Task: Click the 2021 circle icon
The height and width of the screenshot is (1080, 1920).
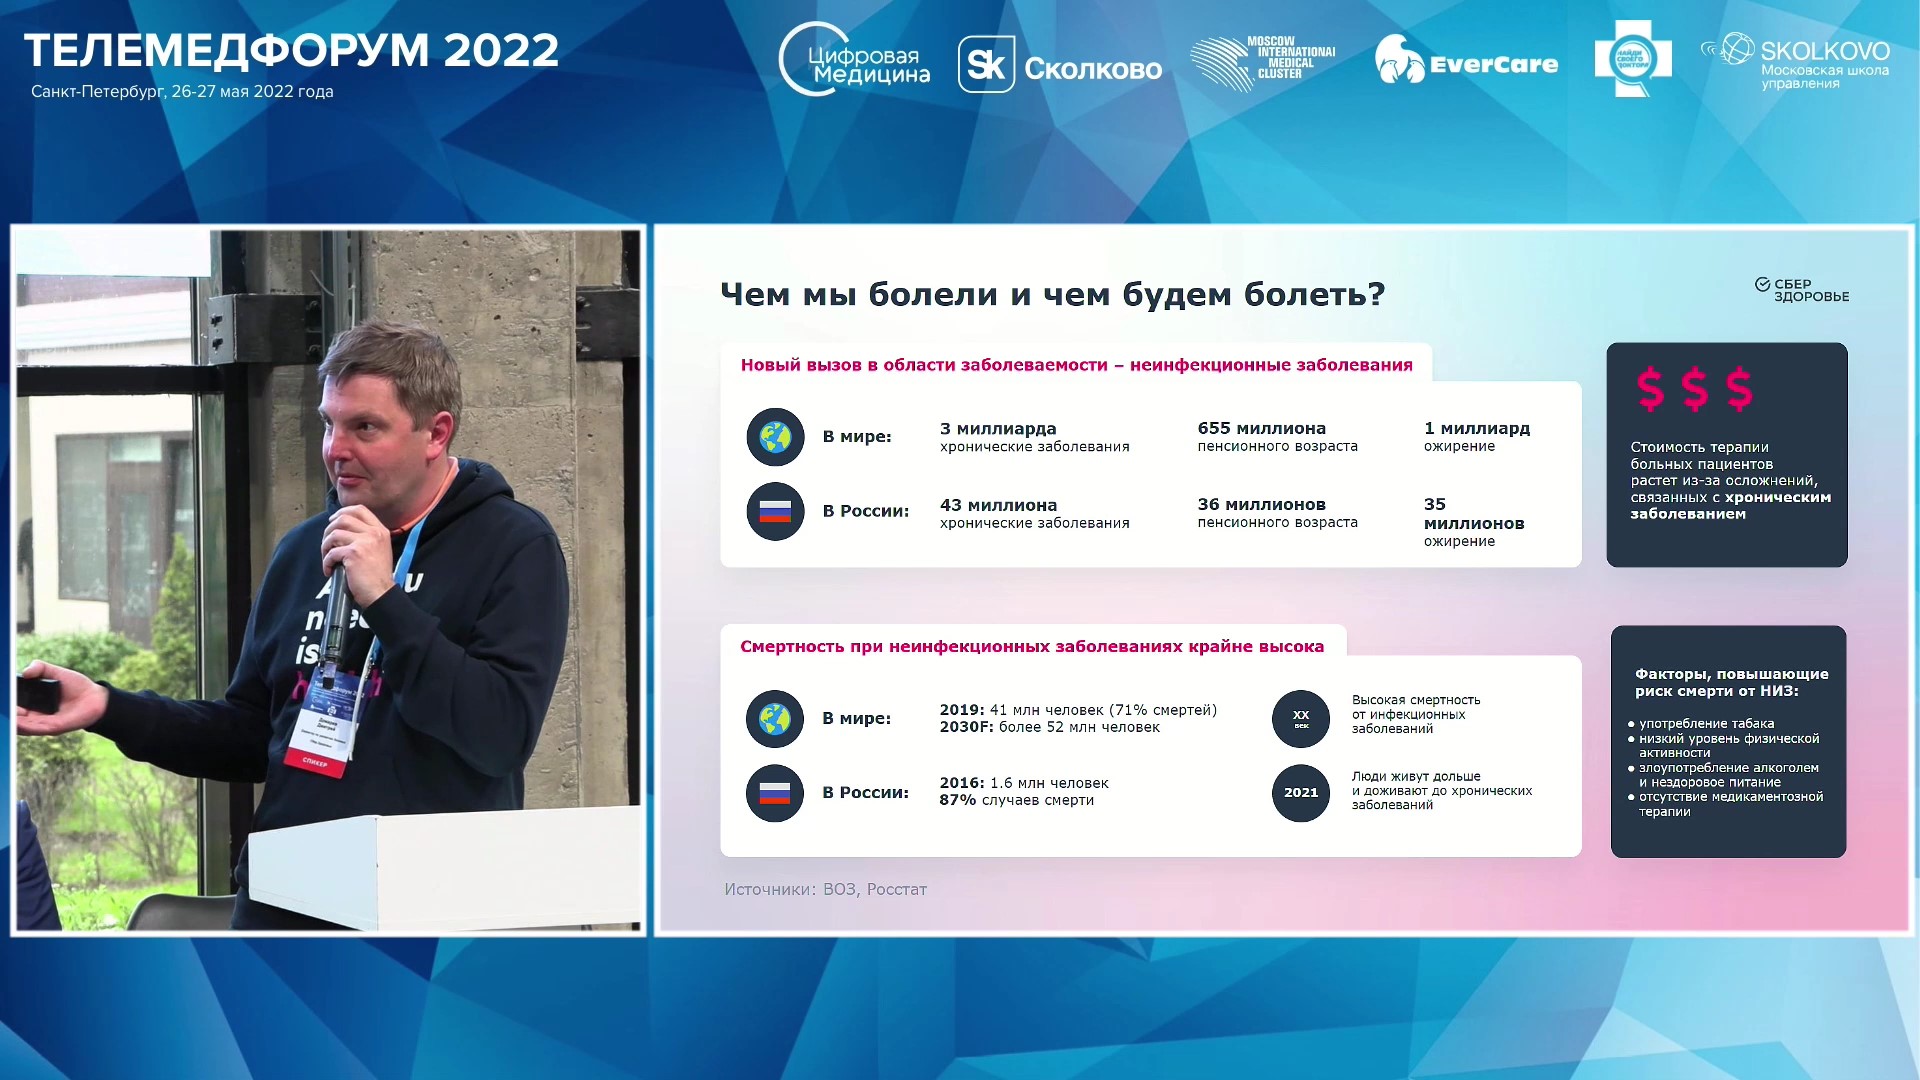Action: click(x=1300, y=793)
